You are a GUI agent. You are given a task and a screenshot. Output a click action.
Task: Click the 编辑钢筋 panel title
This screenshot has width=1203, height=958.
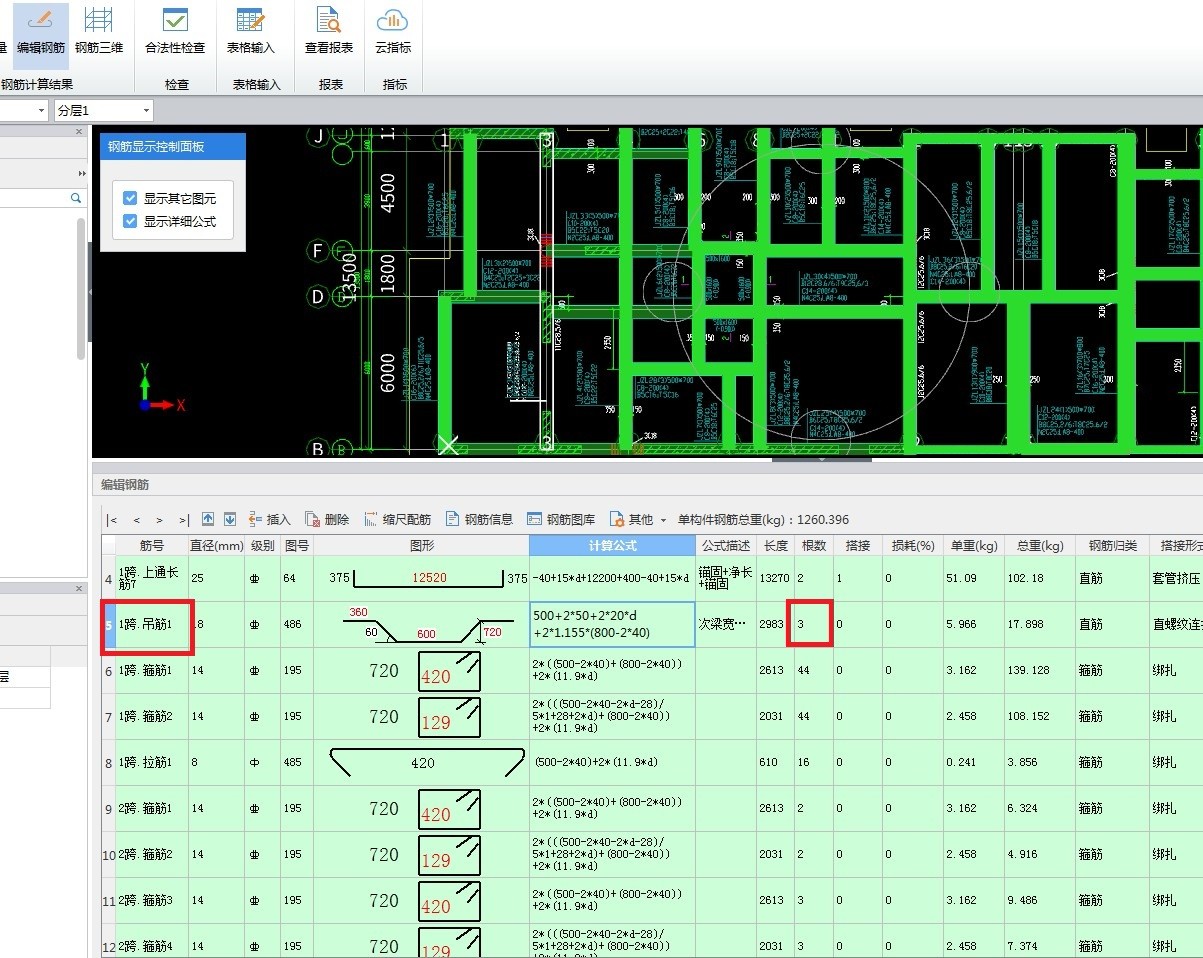125,484
